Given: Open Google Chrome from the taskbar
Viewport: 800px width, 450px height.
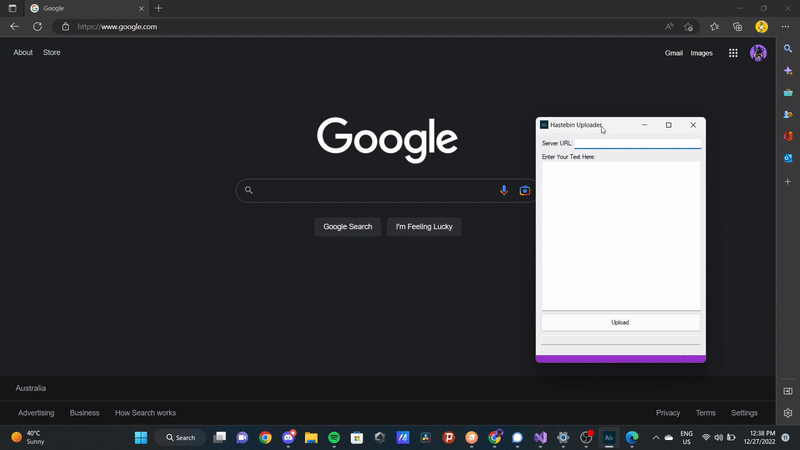Looking at the screenshot, I should click(x=265, y=438).
